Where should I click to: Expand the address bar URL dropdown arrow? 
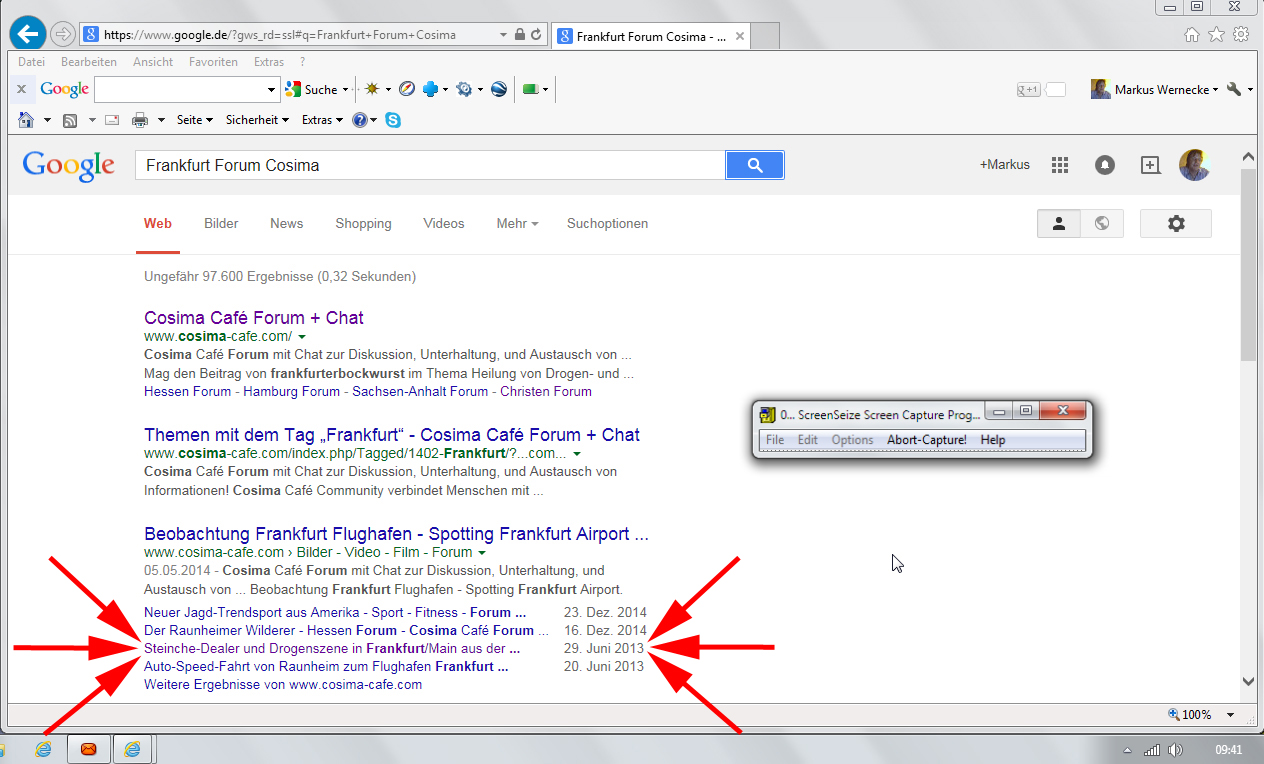[x=503, y=34]
